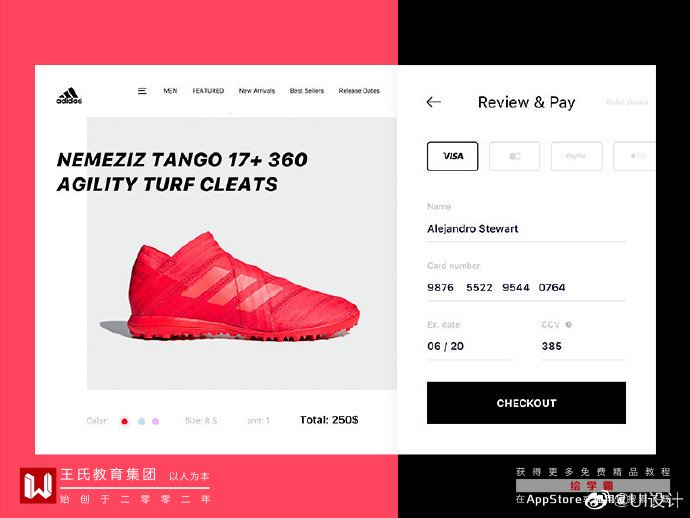The height and width of the screenshot is (518, 690).
Task: Choose the Mastercard payment option
Action: click(x=514, y=156)
